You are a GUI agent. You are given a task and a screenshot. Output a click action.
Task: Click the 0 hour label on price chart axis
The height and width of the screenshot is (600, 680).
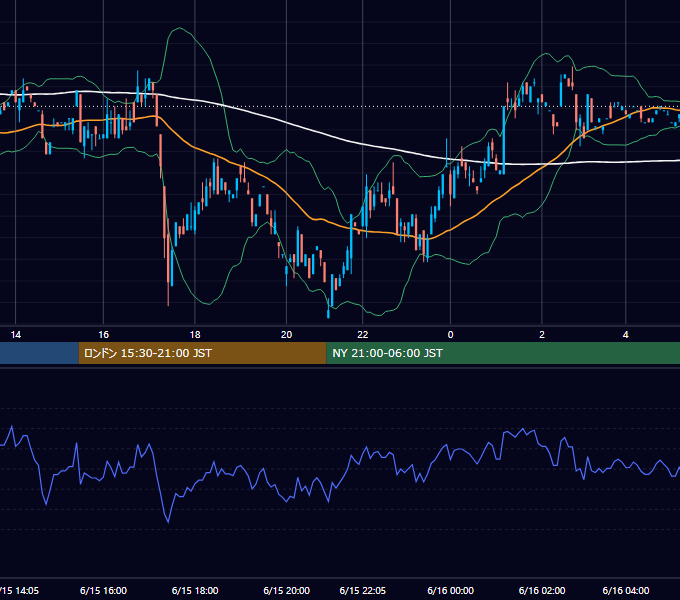pos(450,335)
